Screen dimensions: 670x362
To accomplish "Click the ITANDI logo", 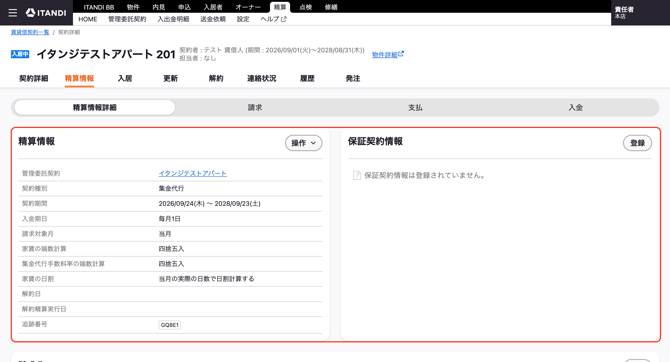I will coord(46,13).
